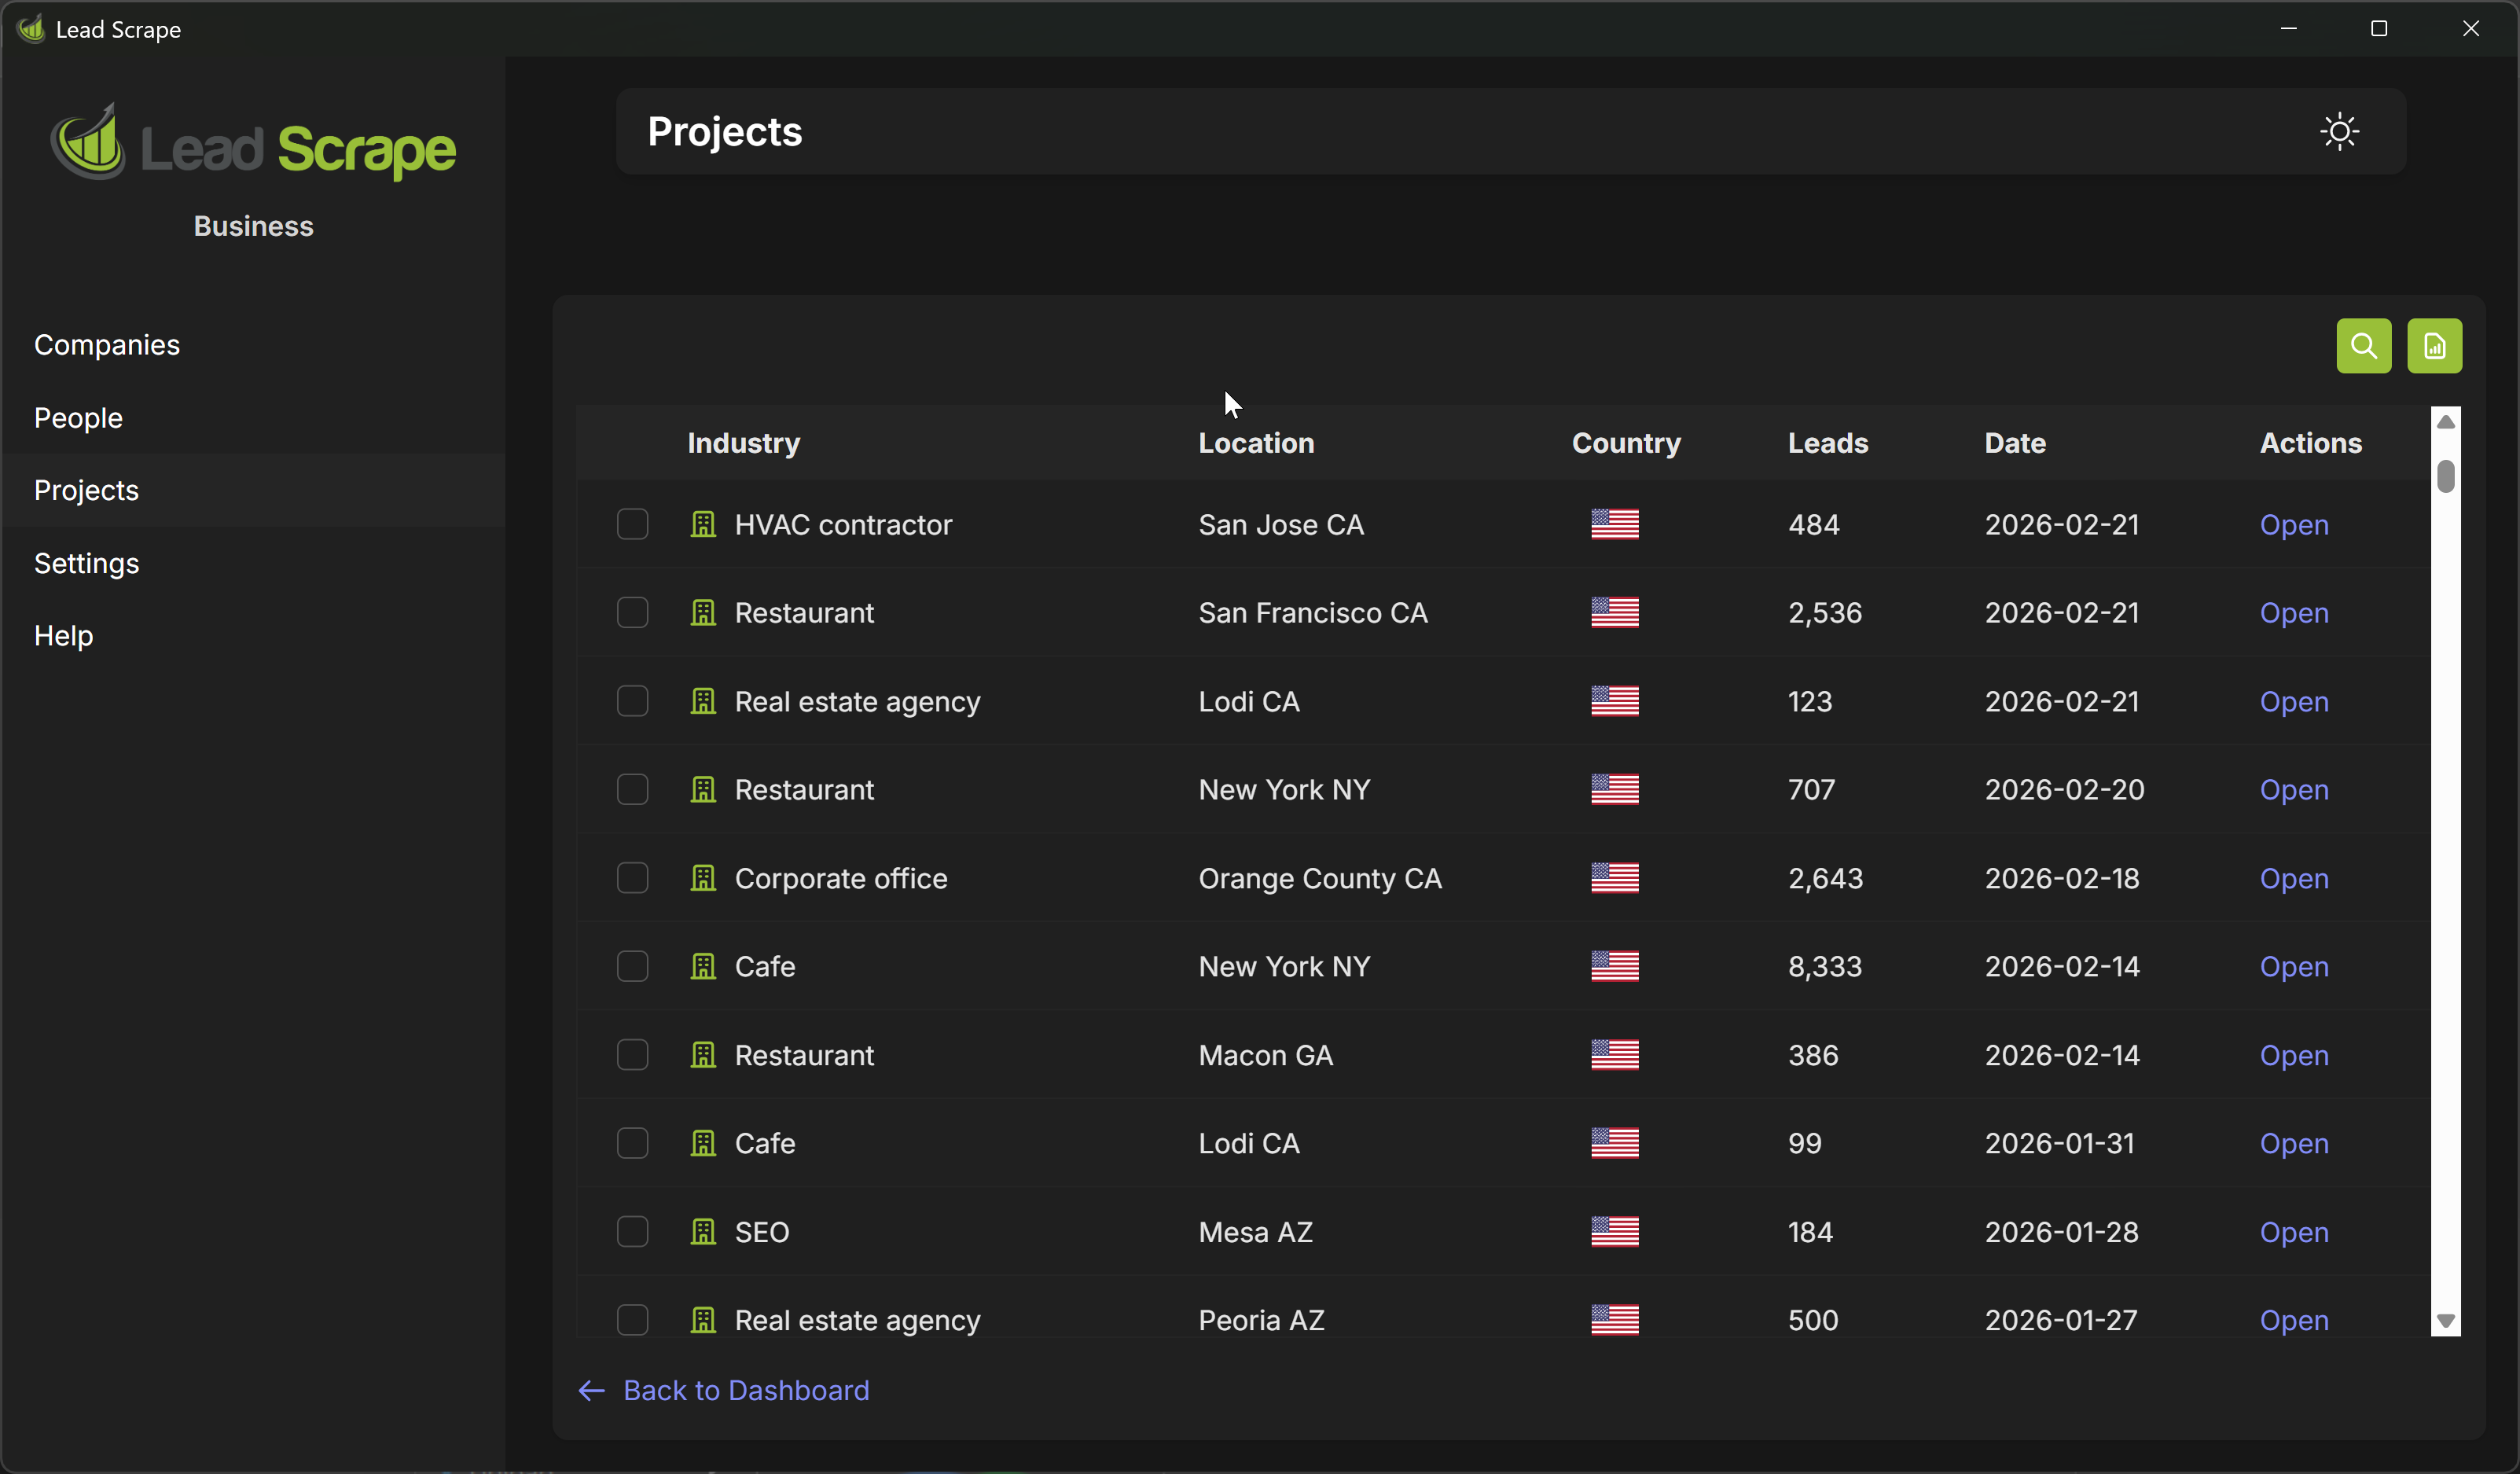Click the green export report icon
Screen dimensions: 2520x1474
pyautogui.click(x=2433, y=346)
